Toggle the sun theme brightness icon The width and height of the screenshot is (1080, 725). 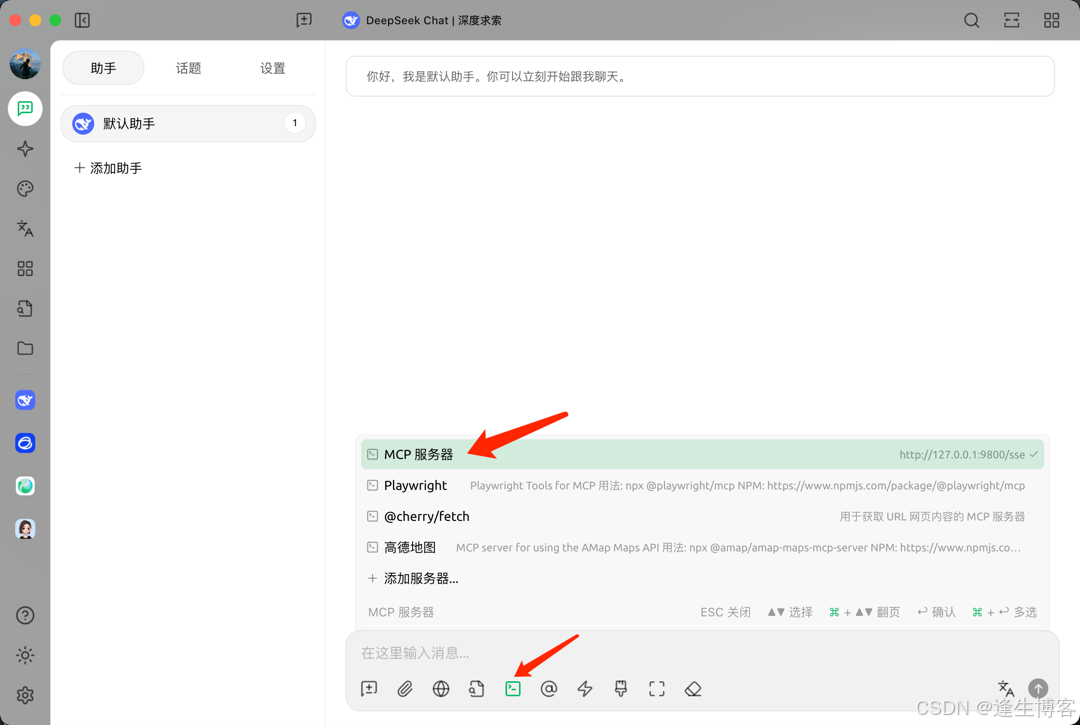(25, 655)
